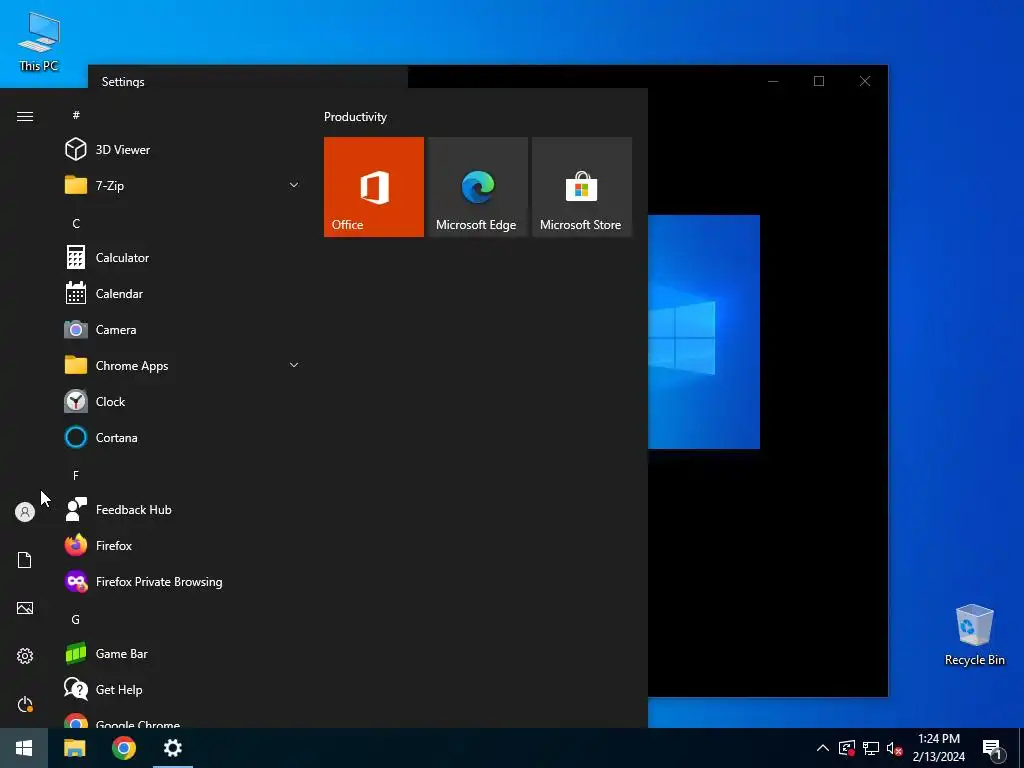
Task: Select the This PC desktop icon
Action: click(x=39, y=42)
